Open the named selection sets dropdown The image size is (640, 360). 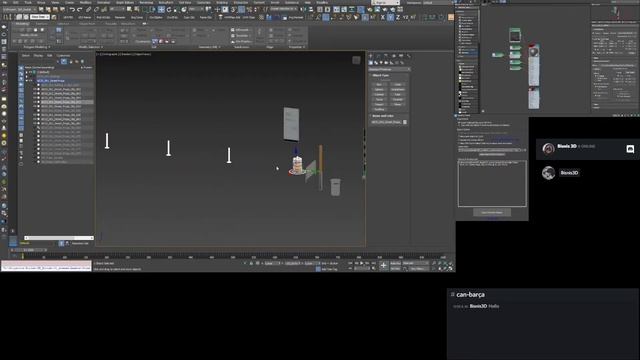[284, 9]
